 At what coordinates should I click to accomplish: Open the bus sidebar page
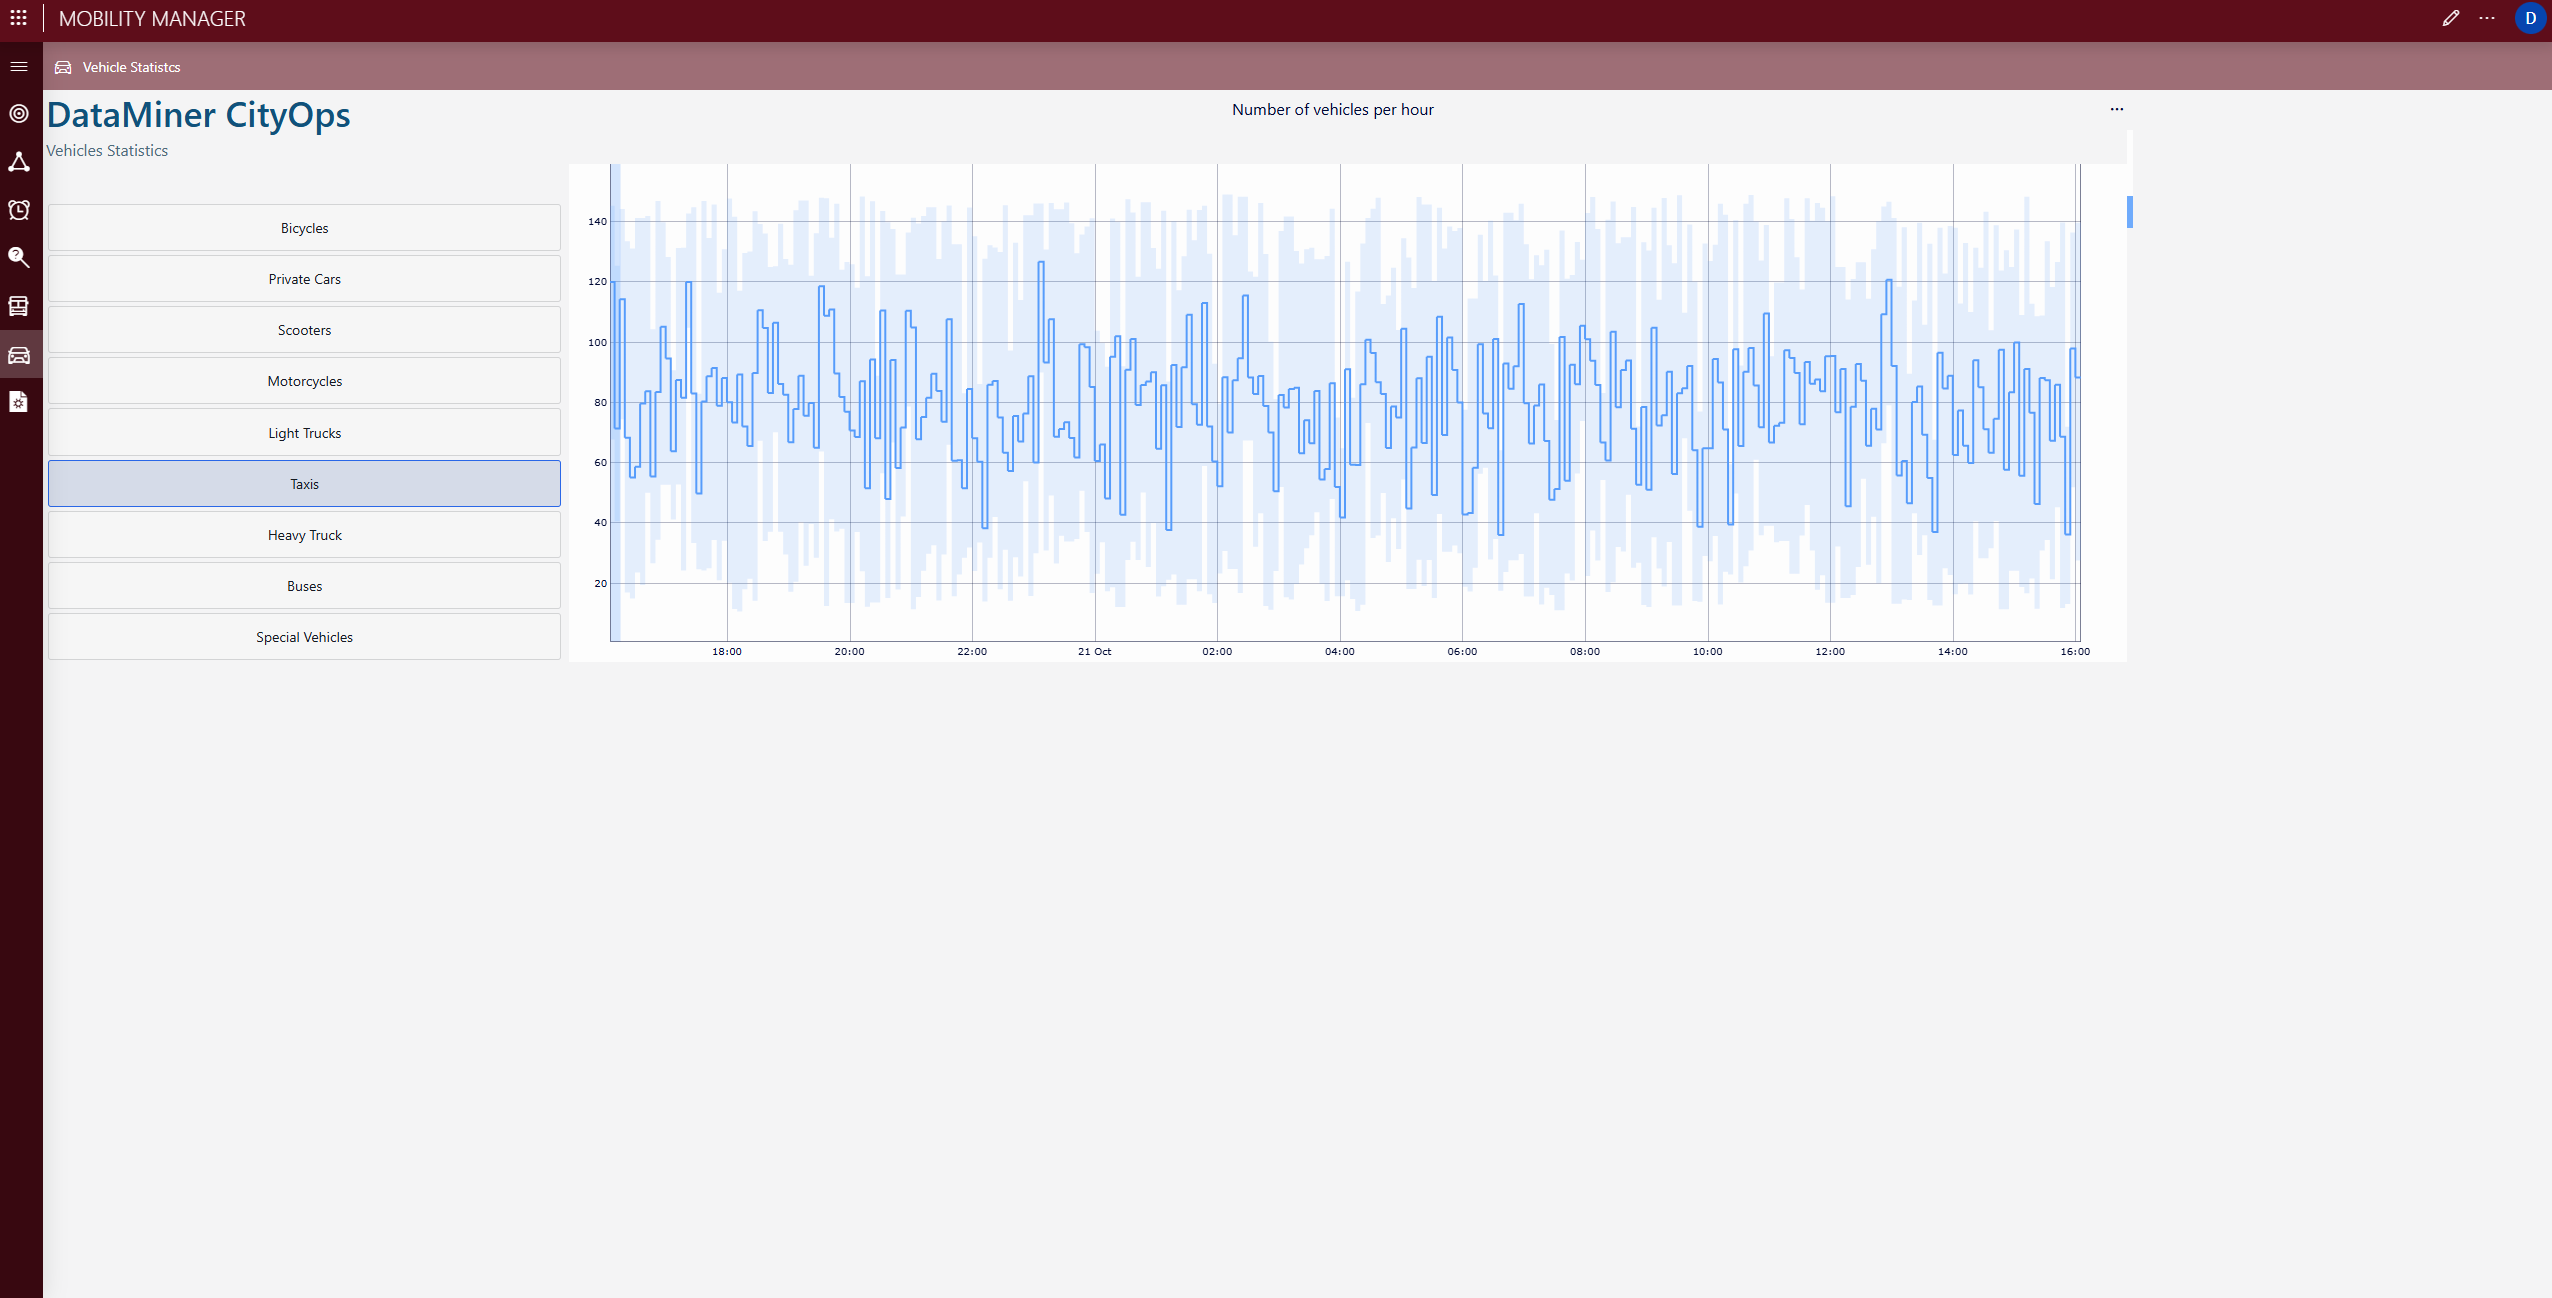18,306
